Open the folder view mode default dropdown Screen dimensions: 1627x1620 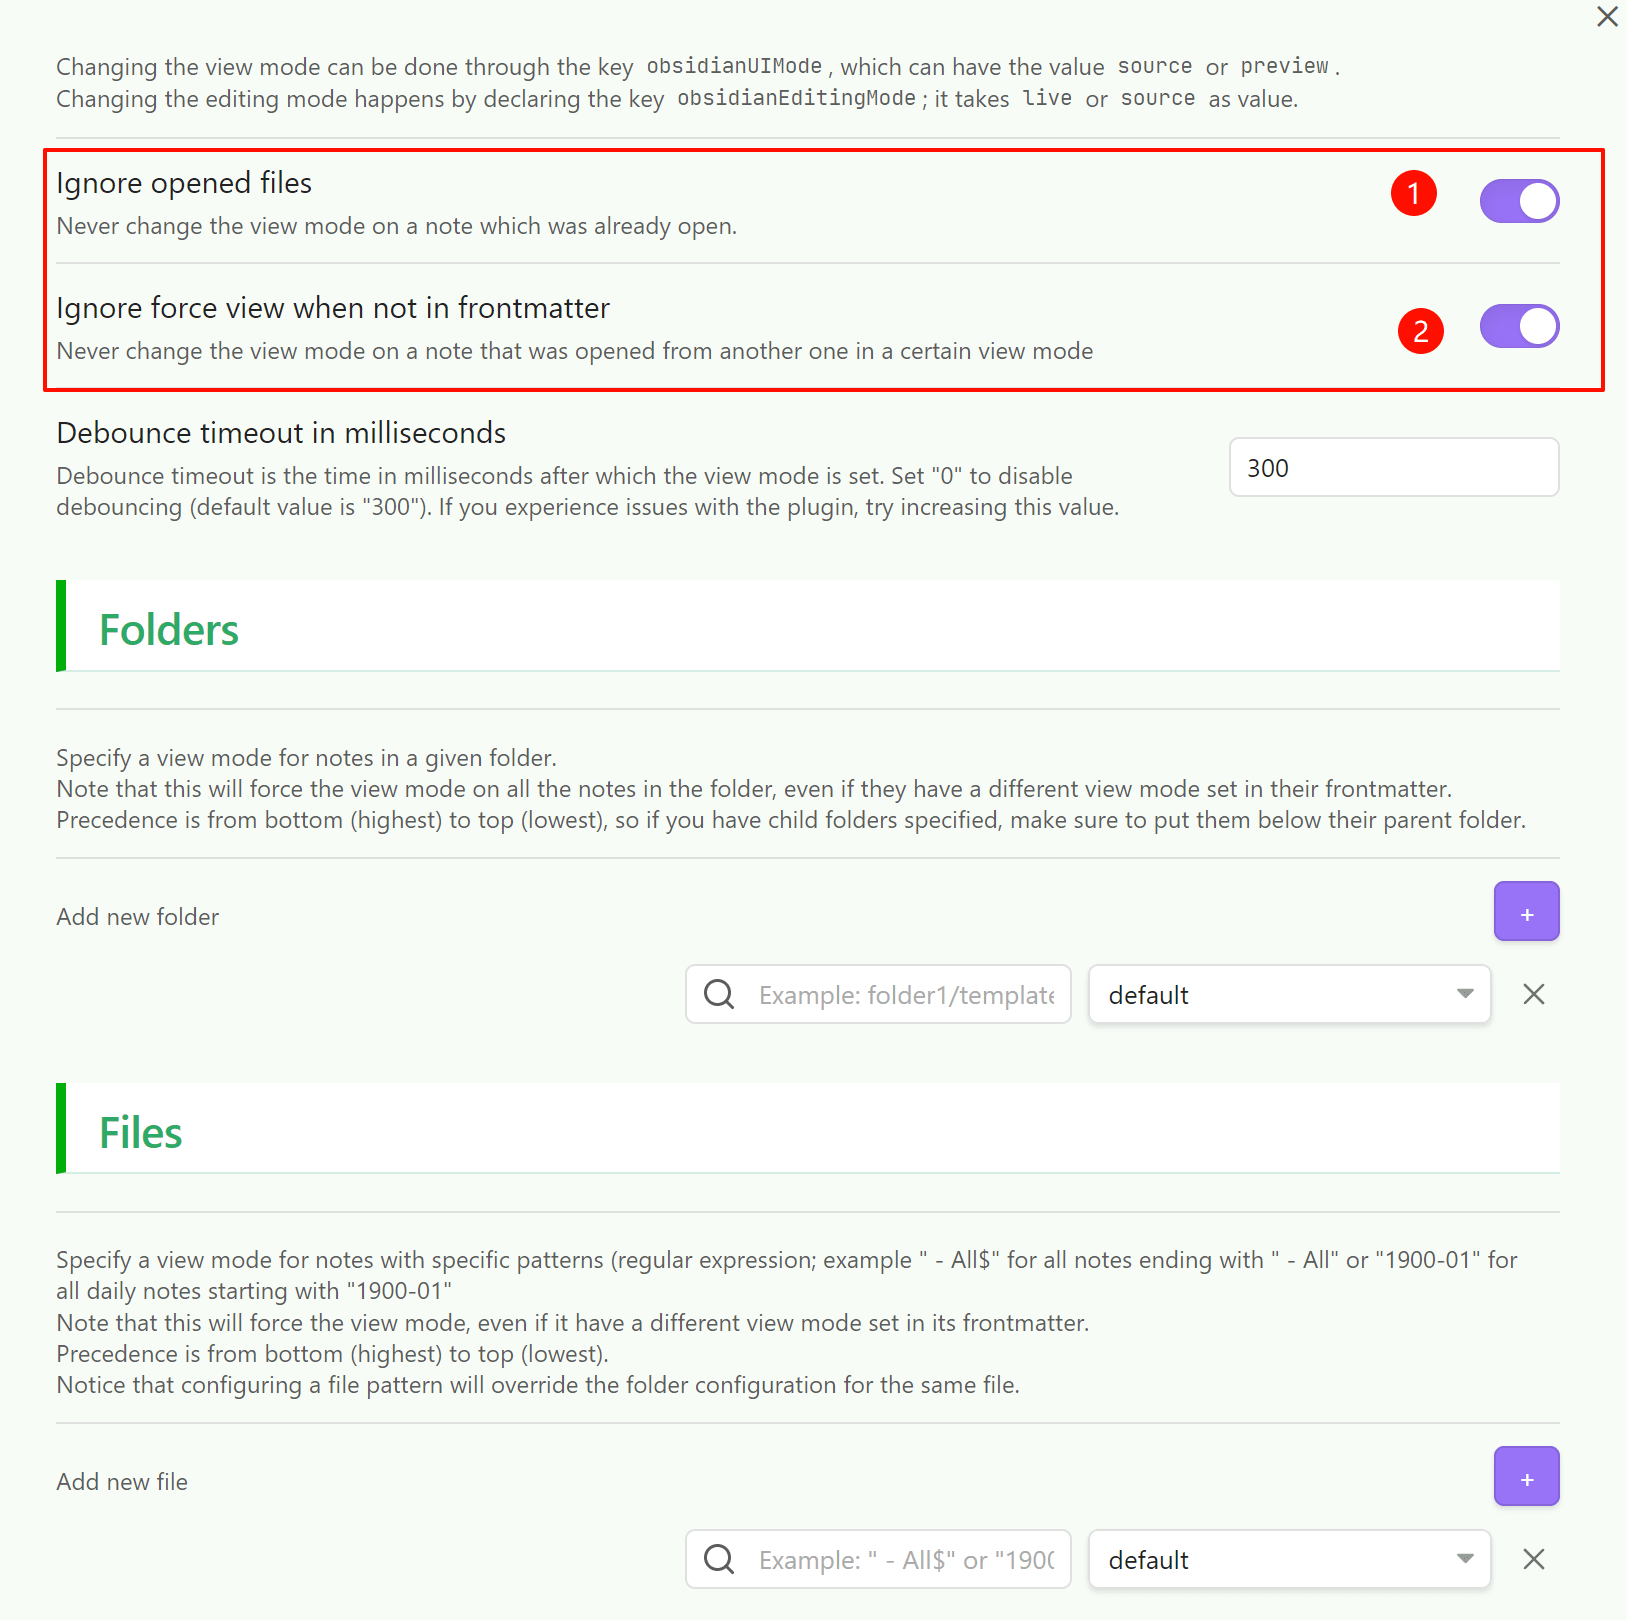click(1288, 995)
